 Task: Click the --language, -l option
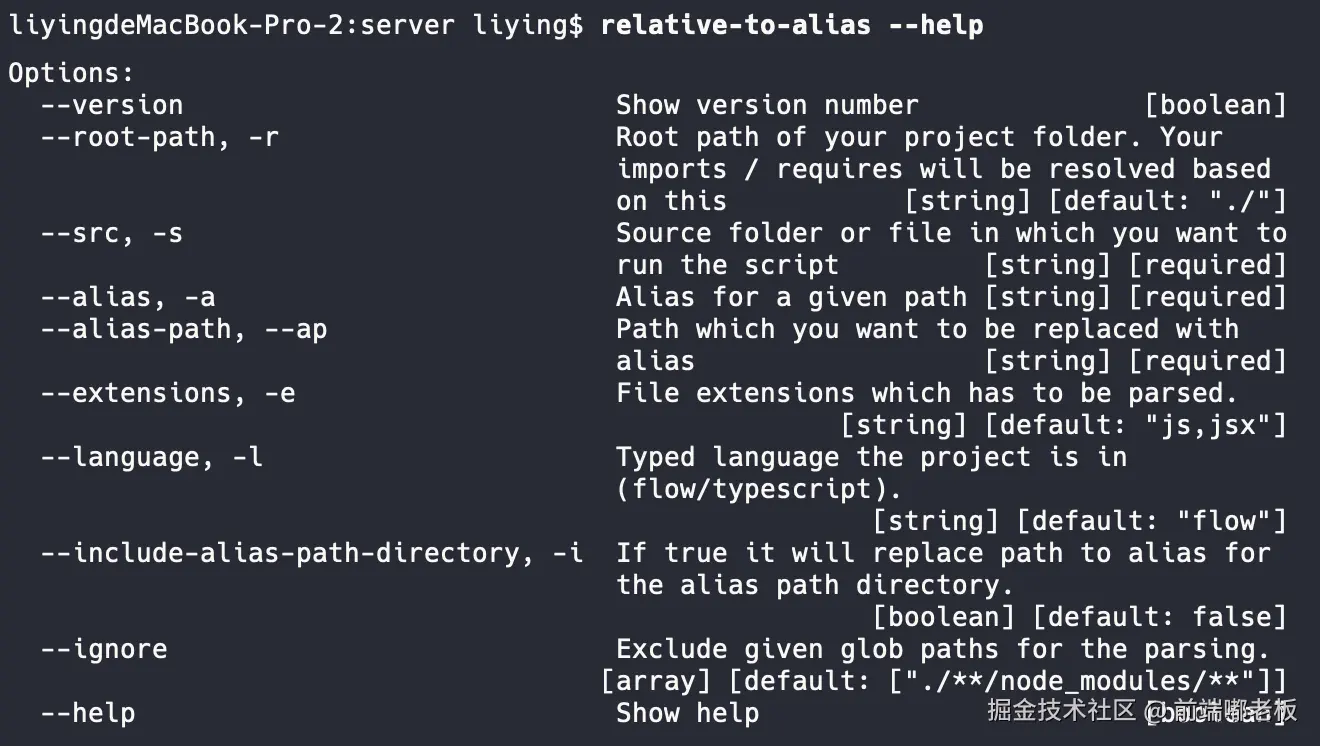coord(151,457)
